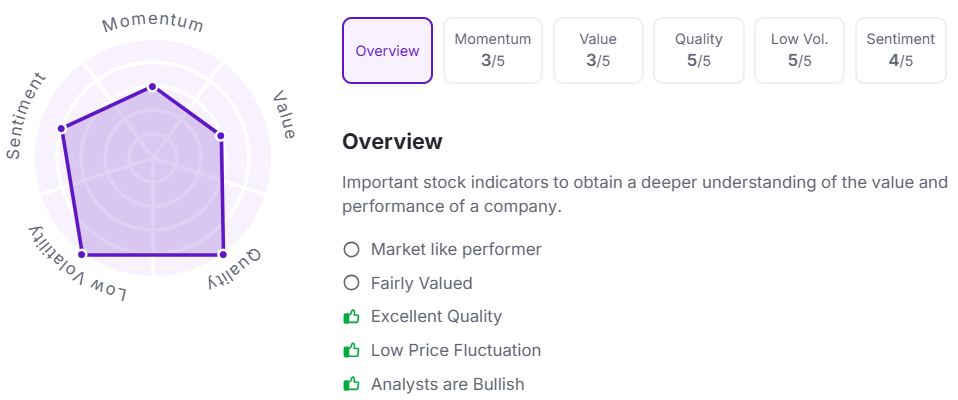Switch to the Quality 5/5 tab
Image resolution: width=958 pixels, height=400 pixels.
(699, 51)
